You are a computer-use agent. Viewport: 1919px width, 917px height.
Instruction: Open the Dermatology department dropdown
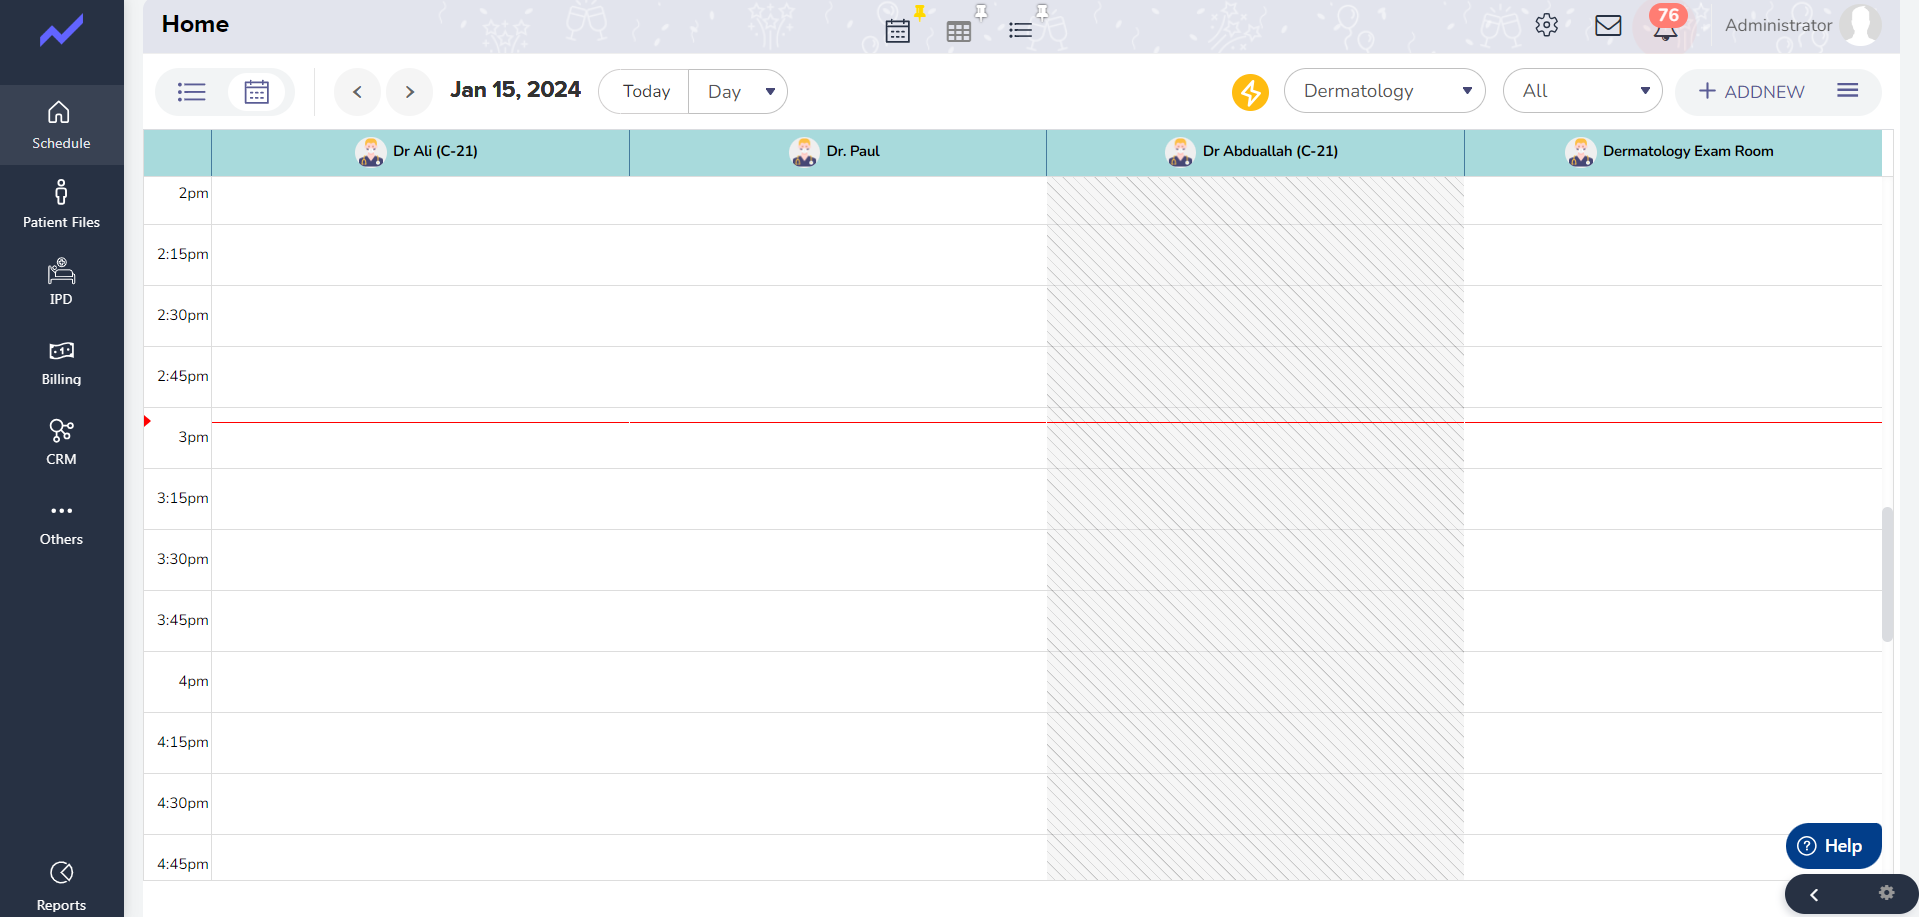[1384, 91]
